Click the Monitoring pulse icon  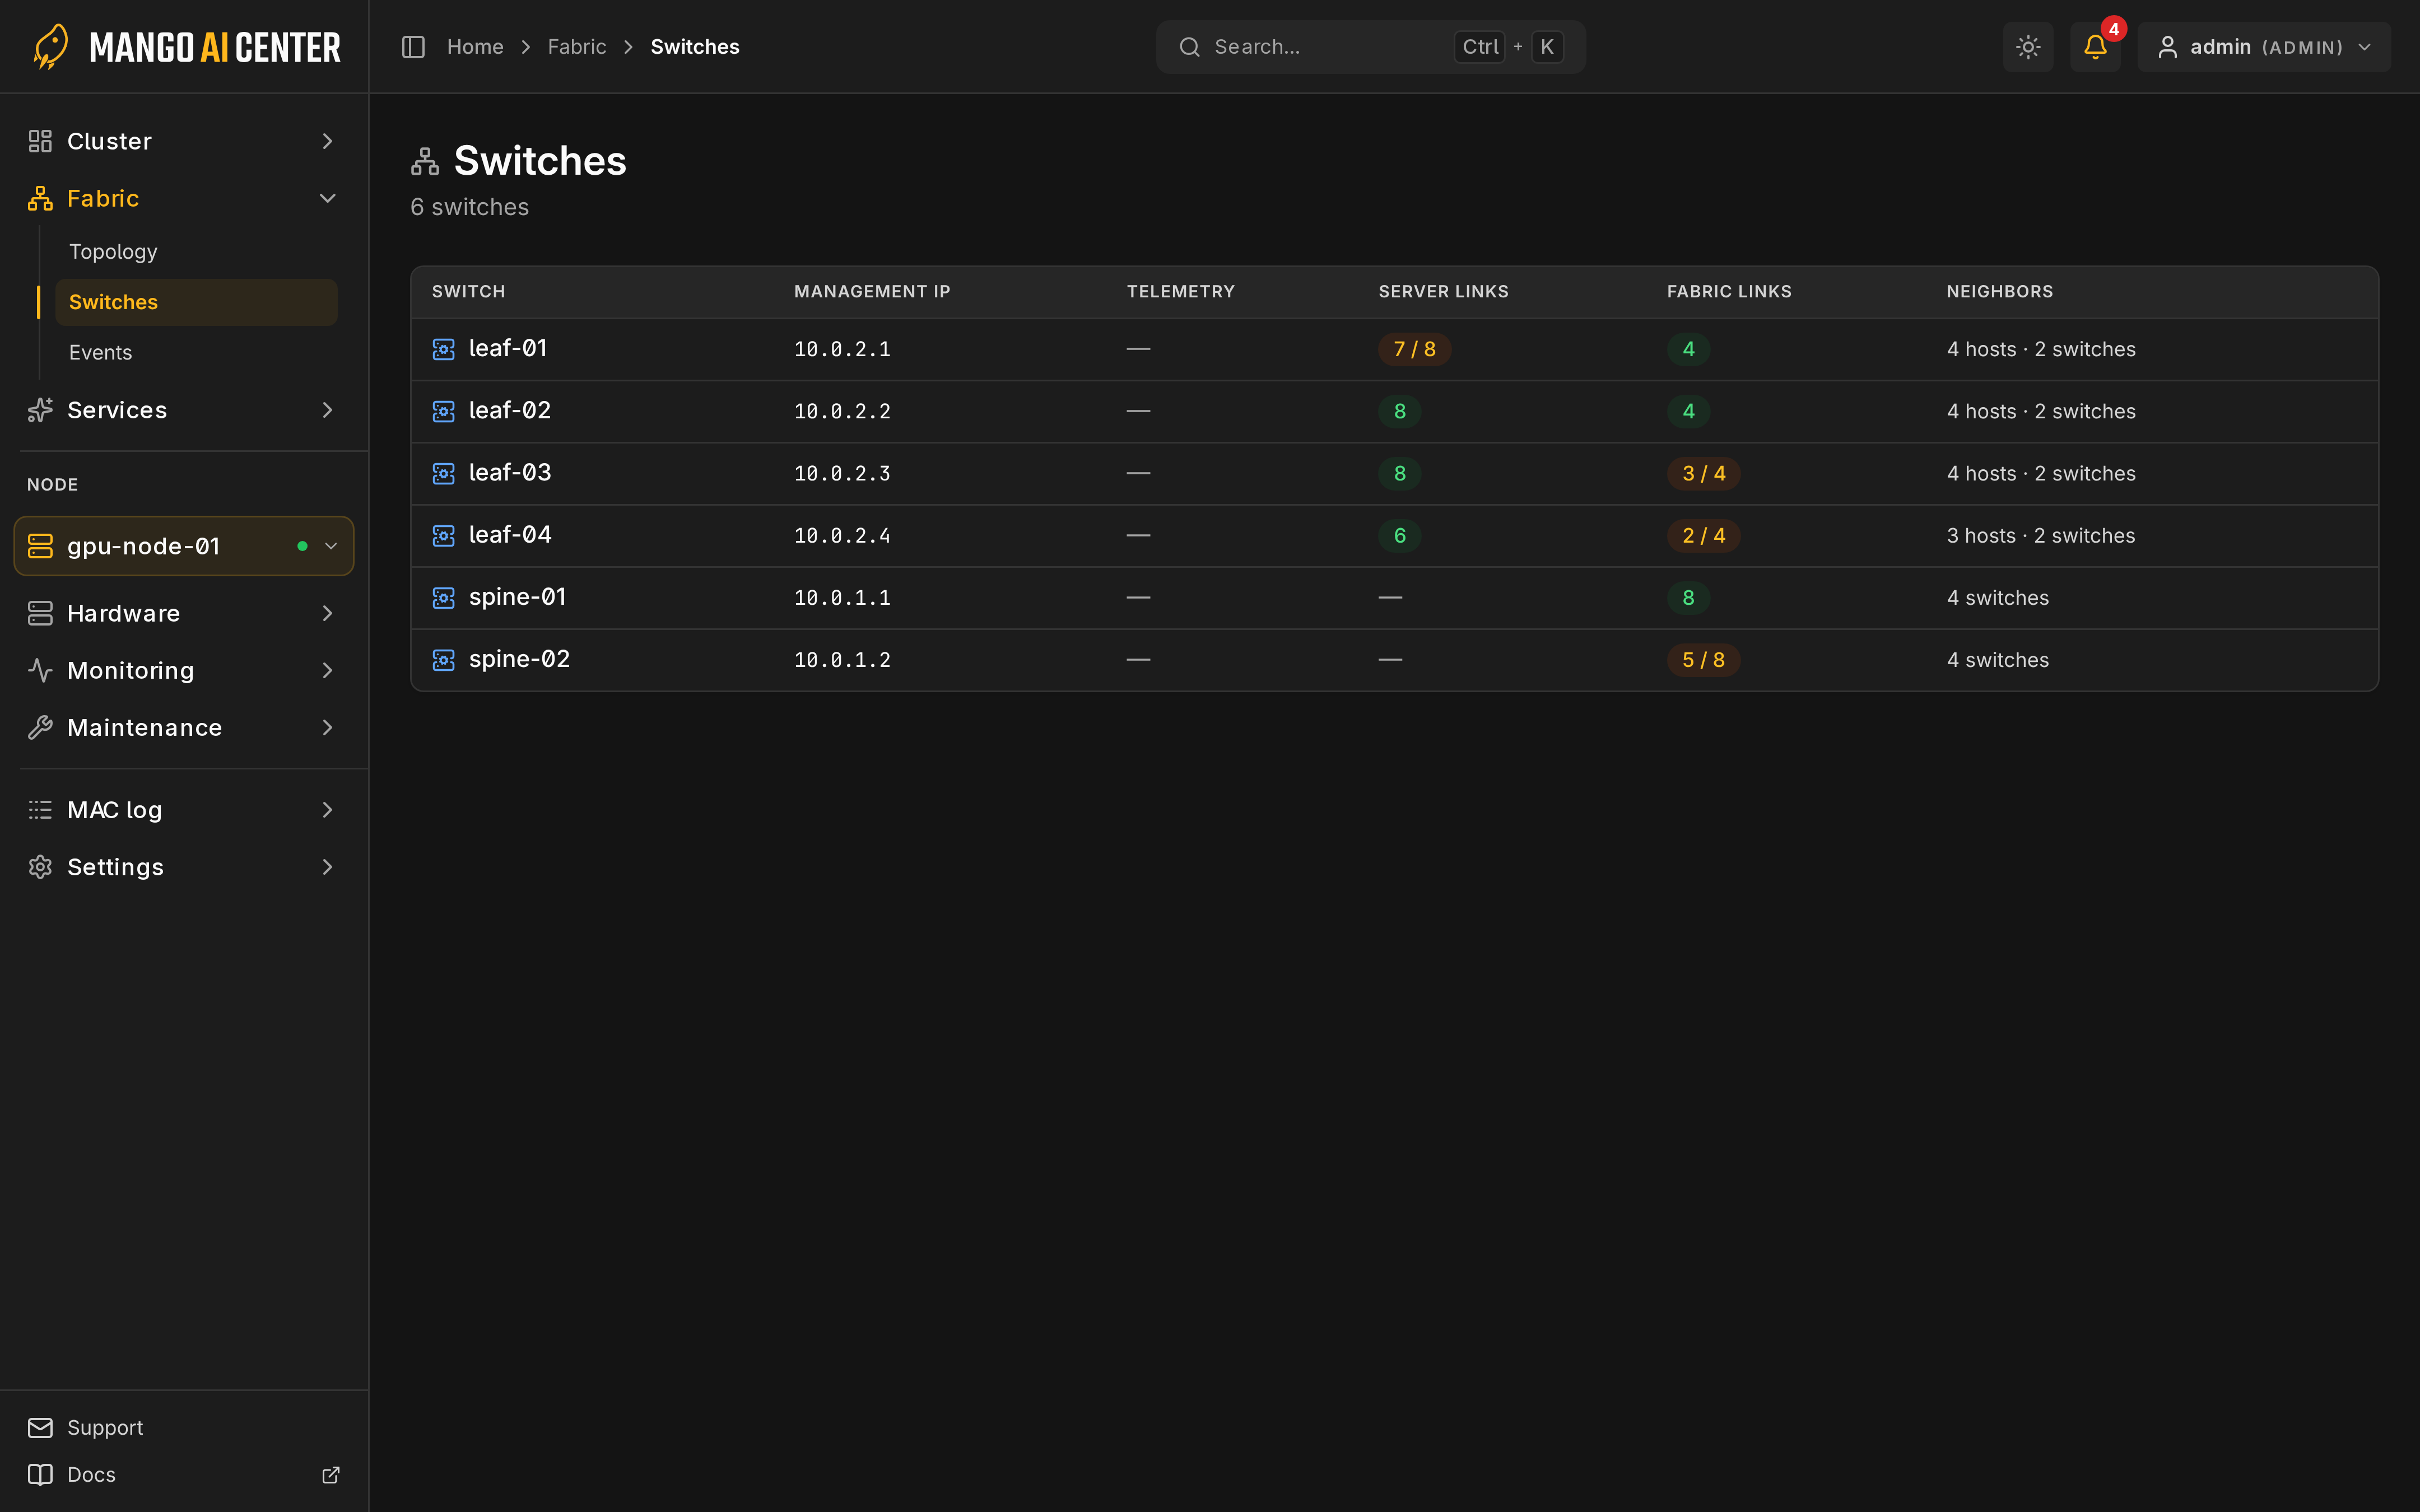coord(40,670)
